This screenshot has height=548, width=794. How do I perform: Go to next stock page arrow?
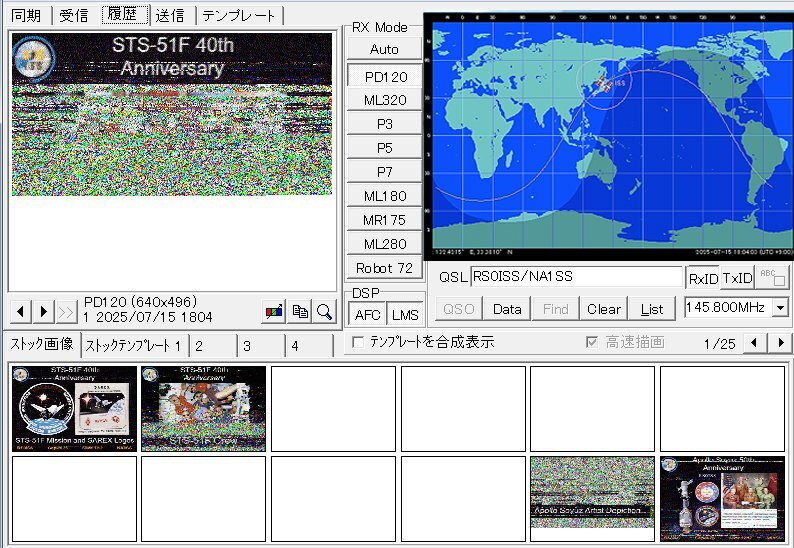[780, 343]
